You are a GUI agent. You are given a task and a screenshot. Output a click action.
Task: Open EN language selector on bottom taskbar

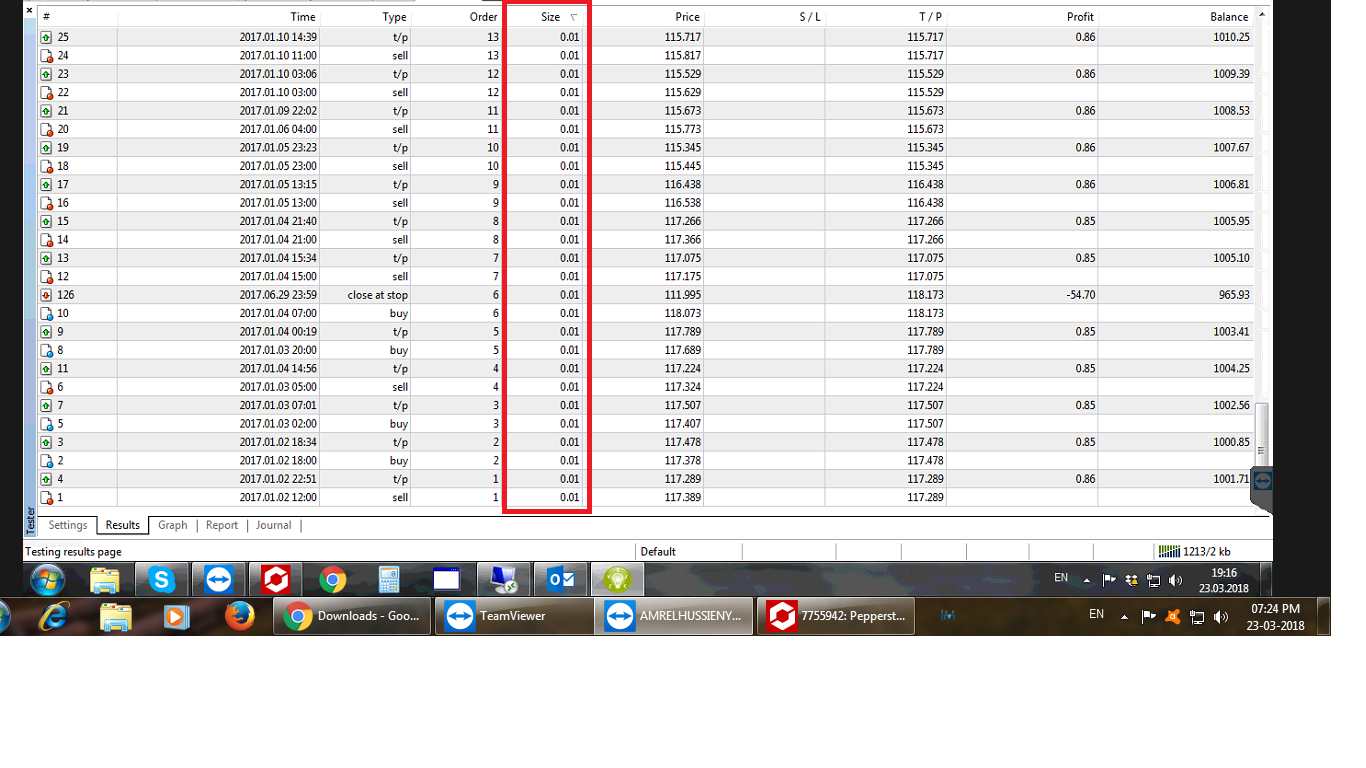[1096, 615]
